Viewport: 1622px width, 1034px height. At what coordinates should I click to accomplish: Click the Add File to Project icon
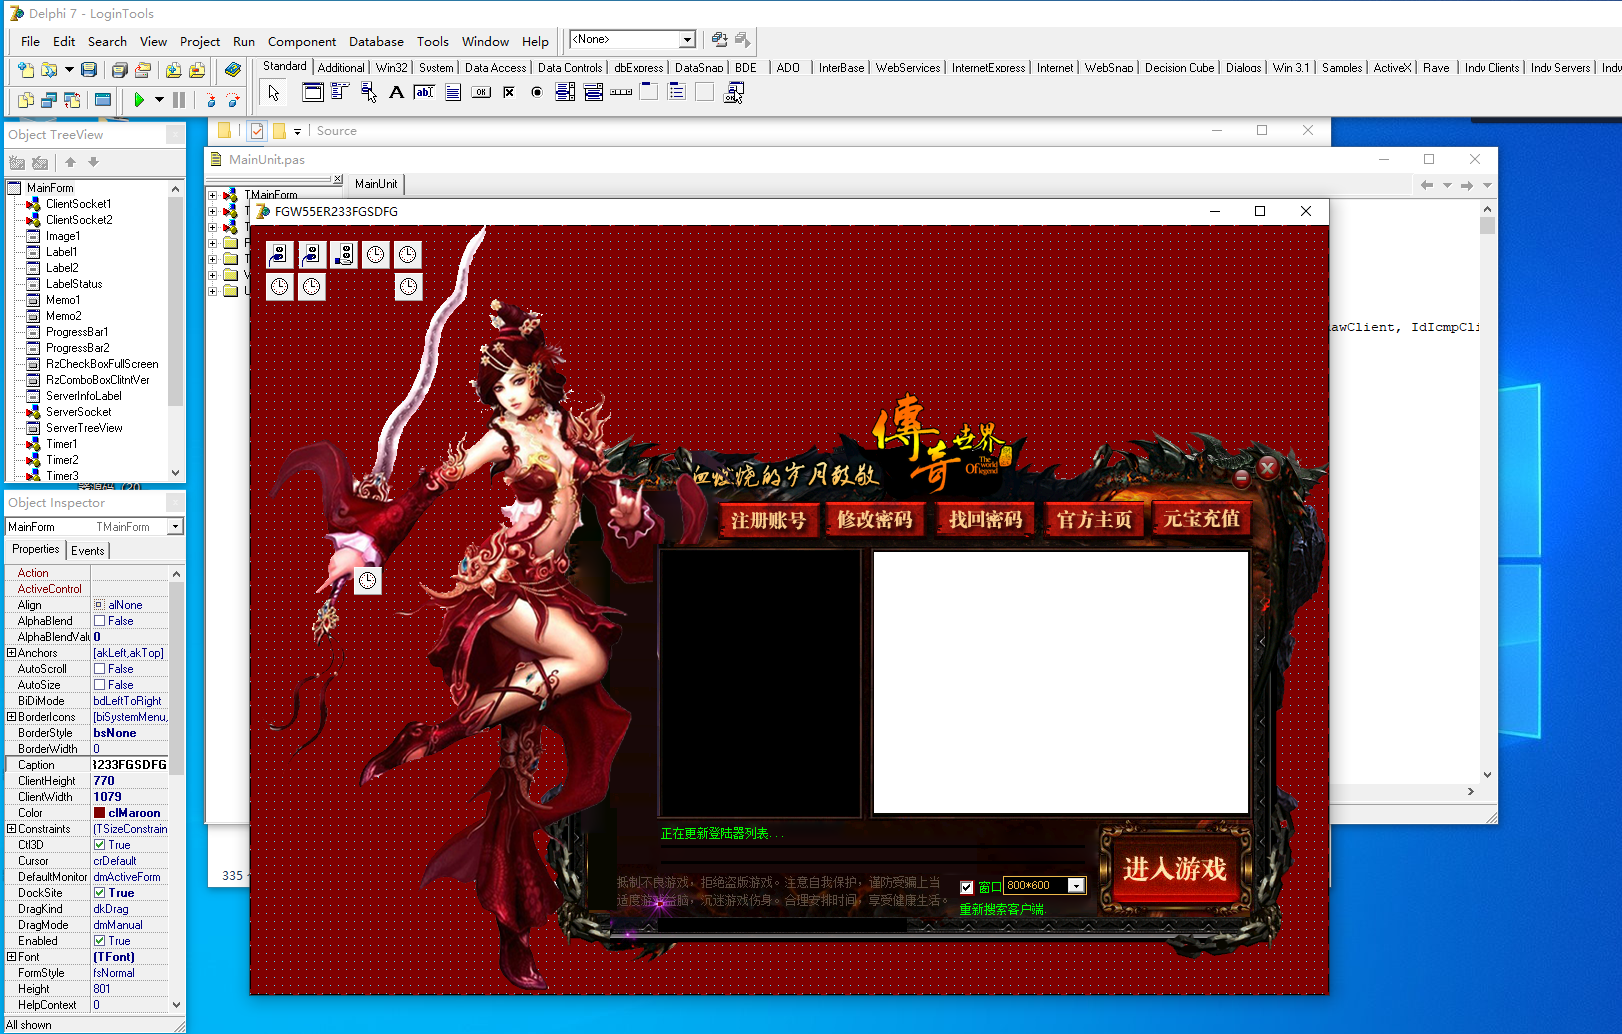click(174, 70)
